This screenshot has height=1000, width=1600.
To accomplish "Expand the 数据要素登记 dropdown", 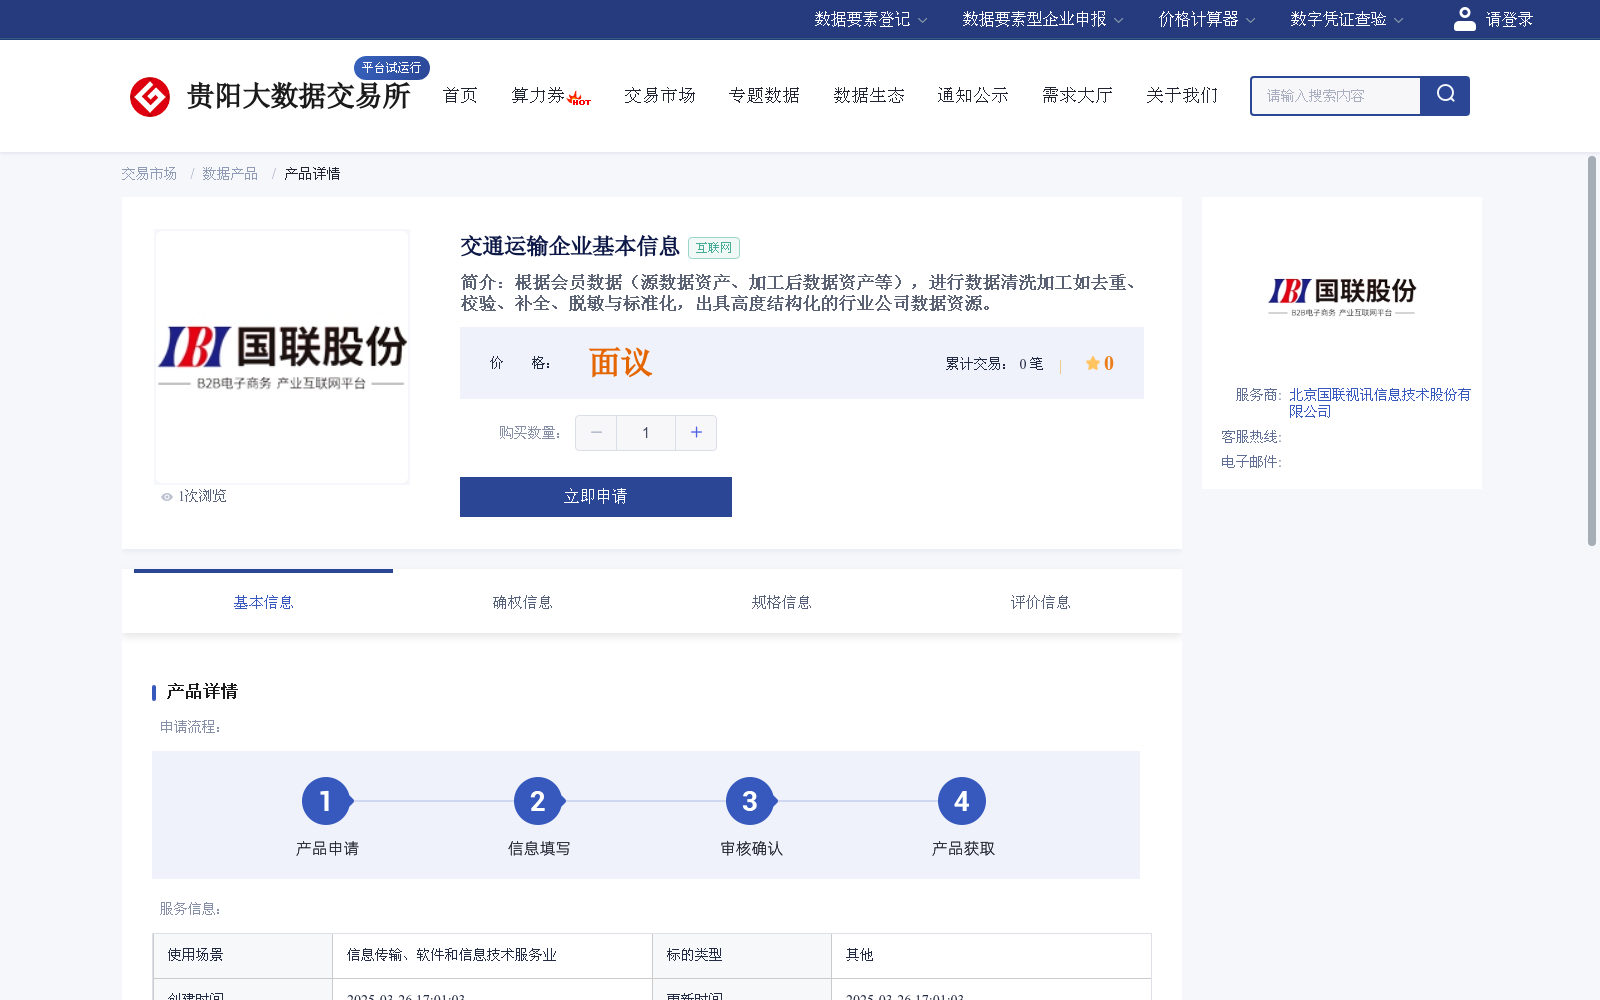I will [870, 19].
